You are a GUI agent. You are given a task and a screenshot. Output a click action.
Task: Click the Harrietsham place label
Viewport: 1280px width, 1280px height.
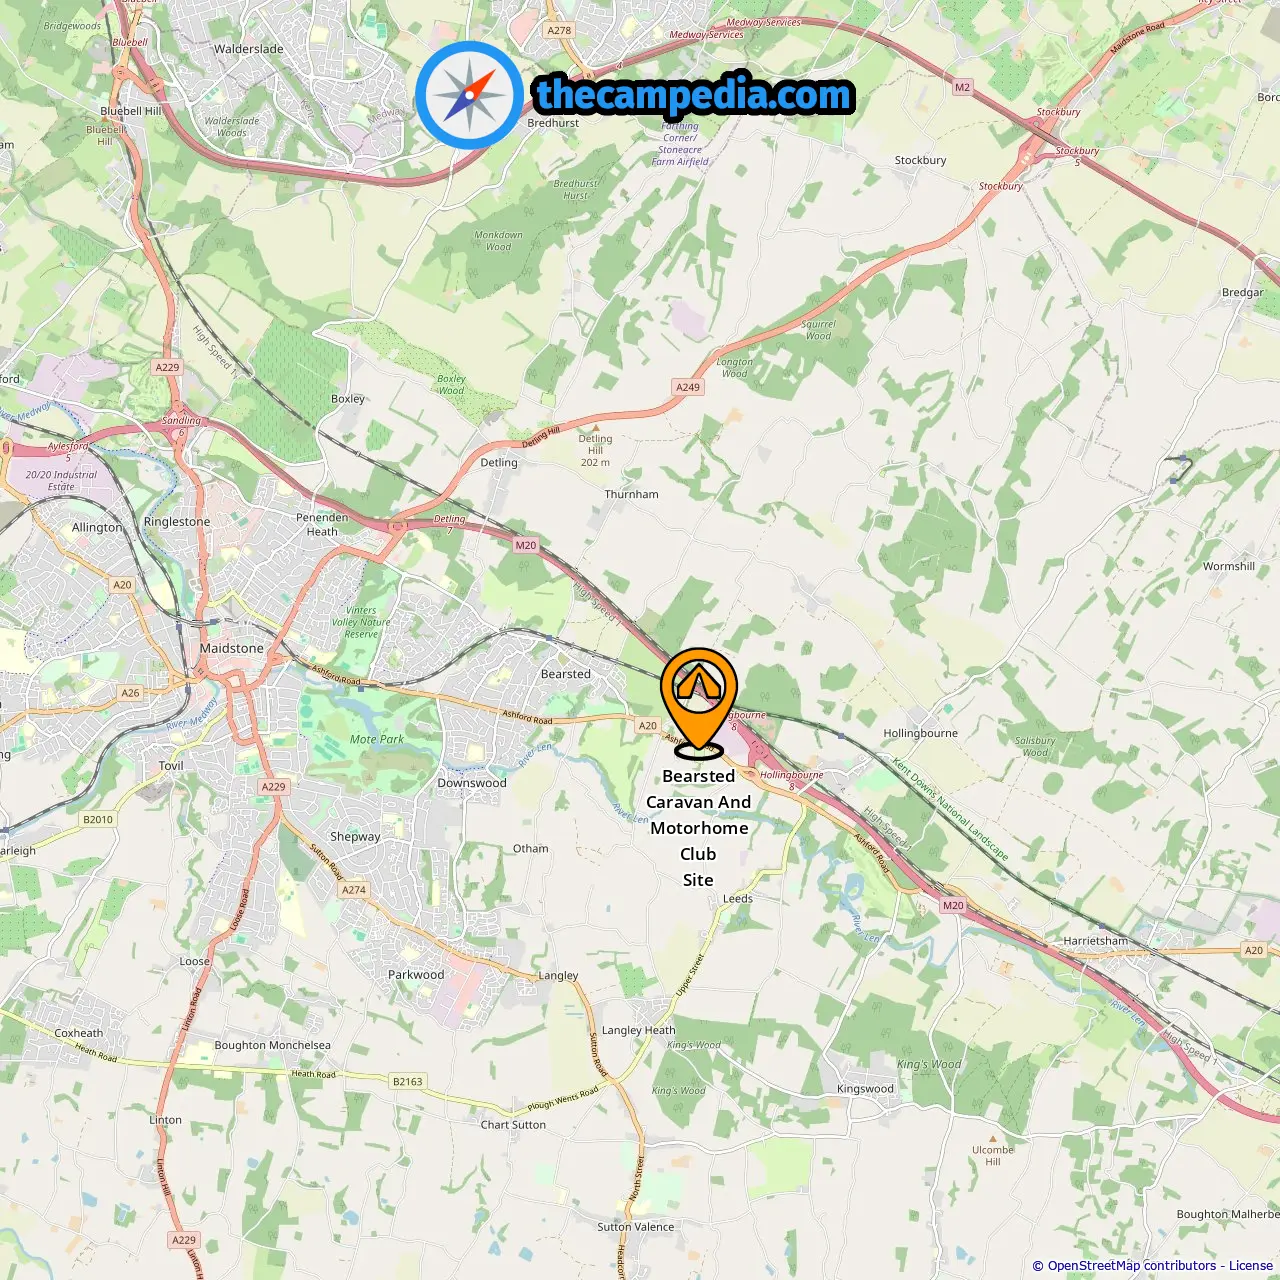1095,941
